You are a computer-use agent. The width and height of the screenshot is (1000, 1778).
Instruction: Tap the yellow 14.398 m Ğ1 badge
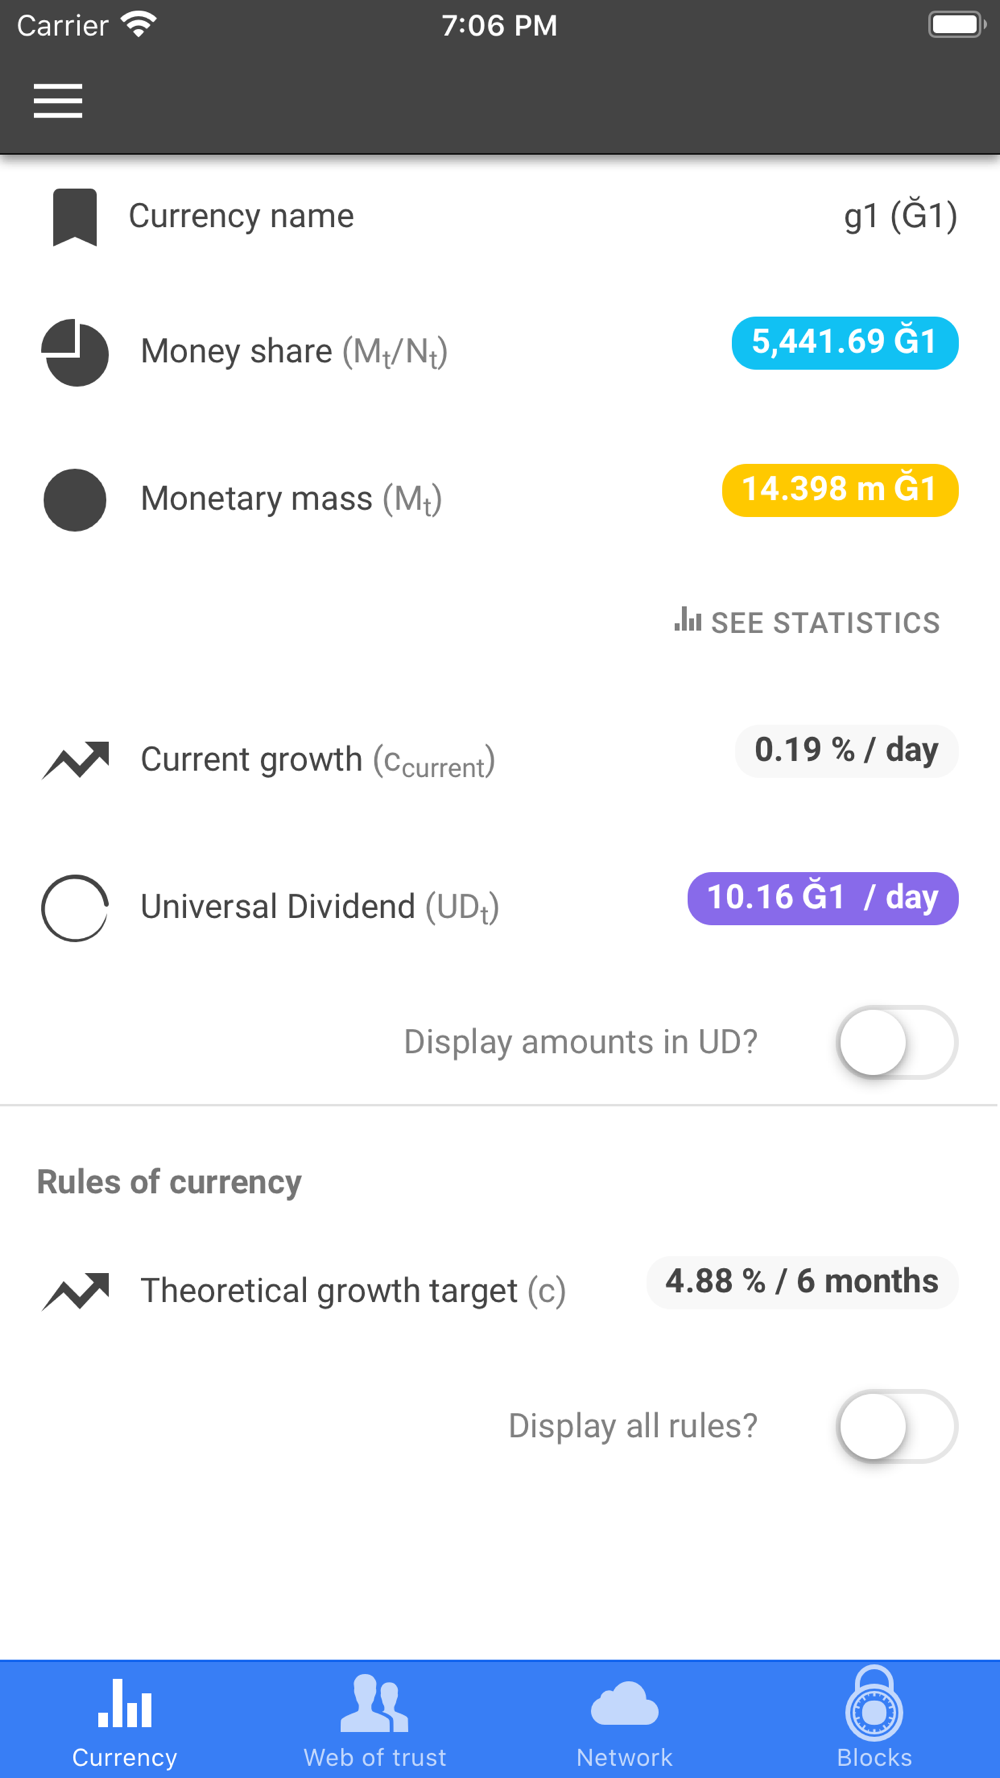coord(840,490)
